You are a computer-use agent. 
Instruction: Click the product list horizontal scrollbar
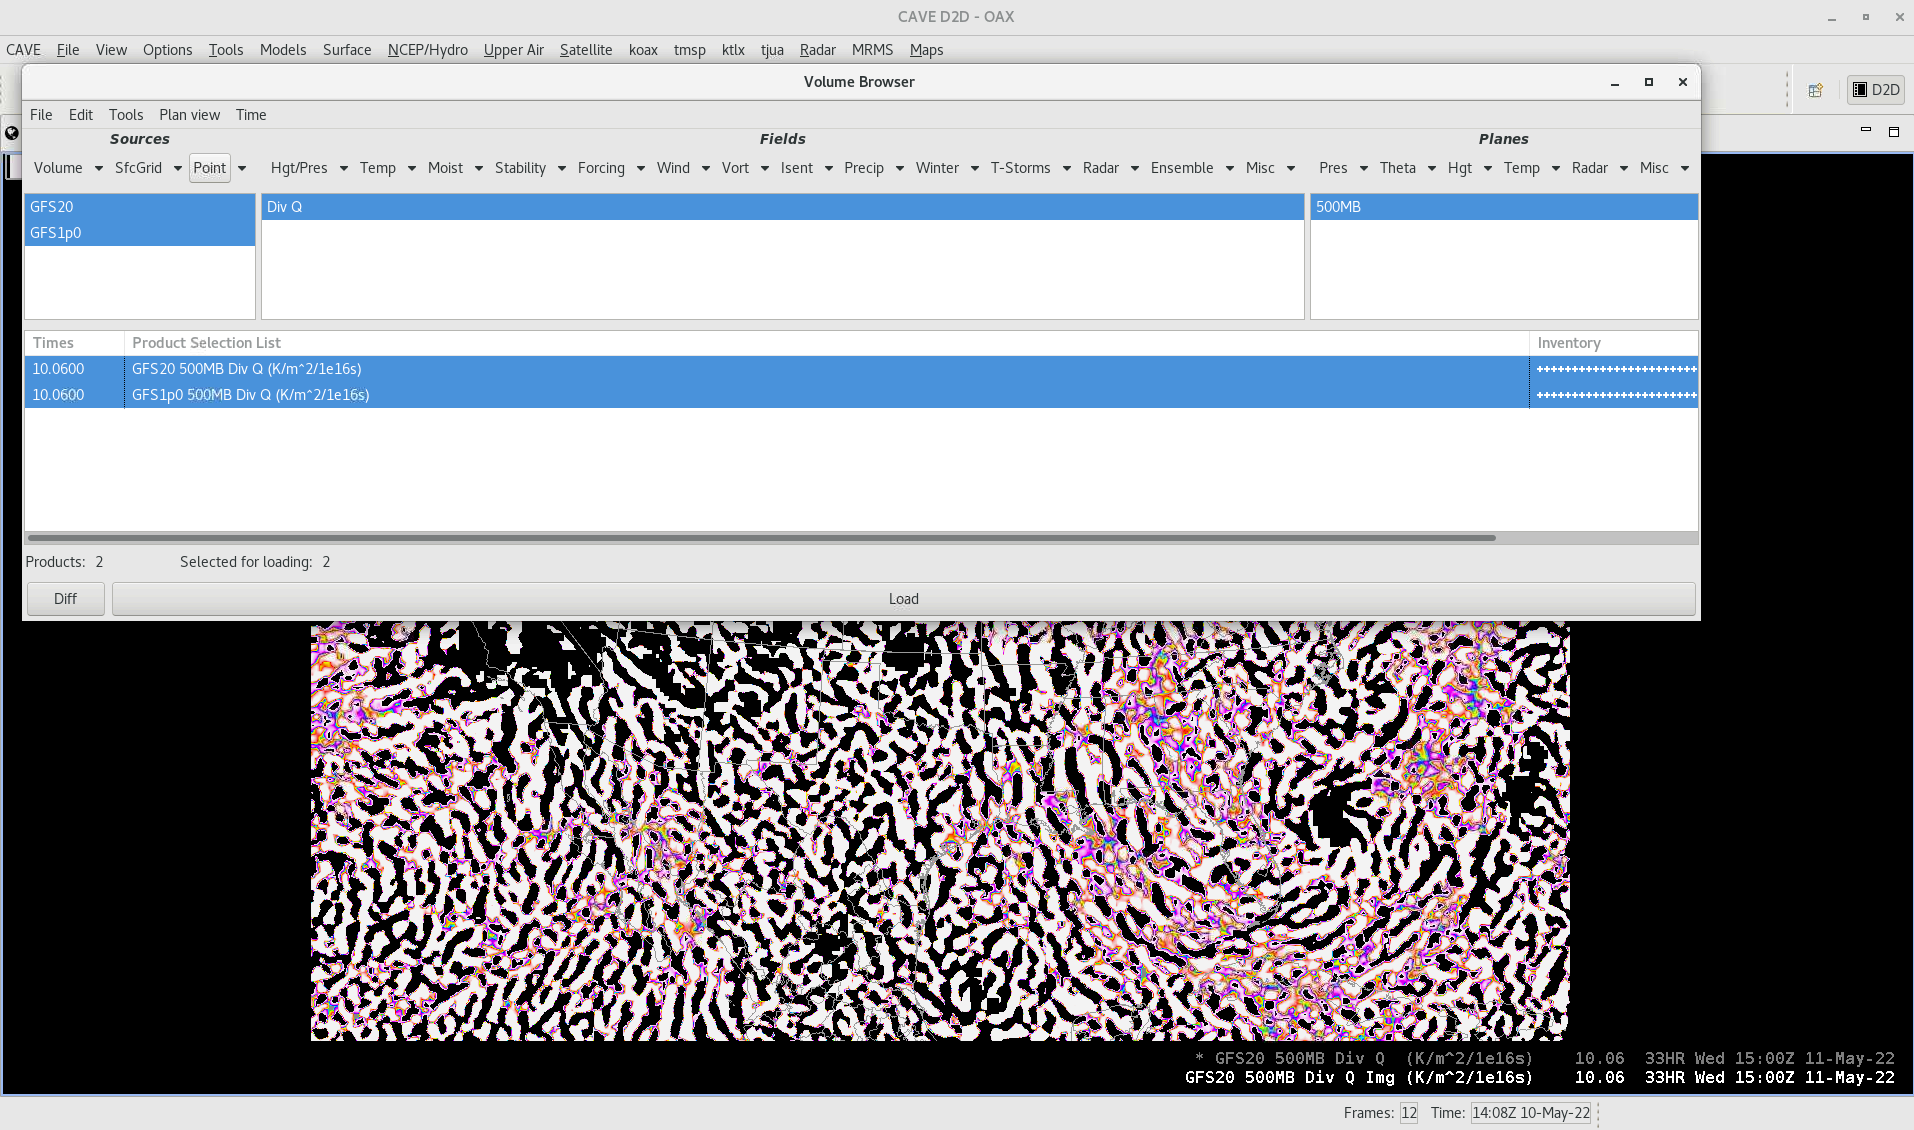tap(760, 538)
